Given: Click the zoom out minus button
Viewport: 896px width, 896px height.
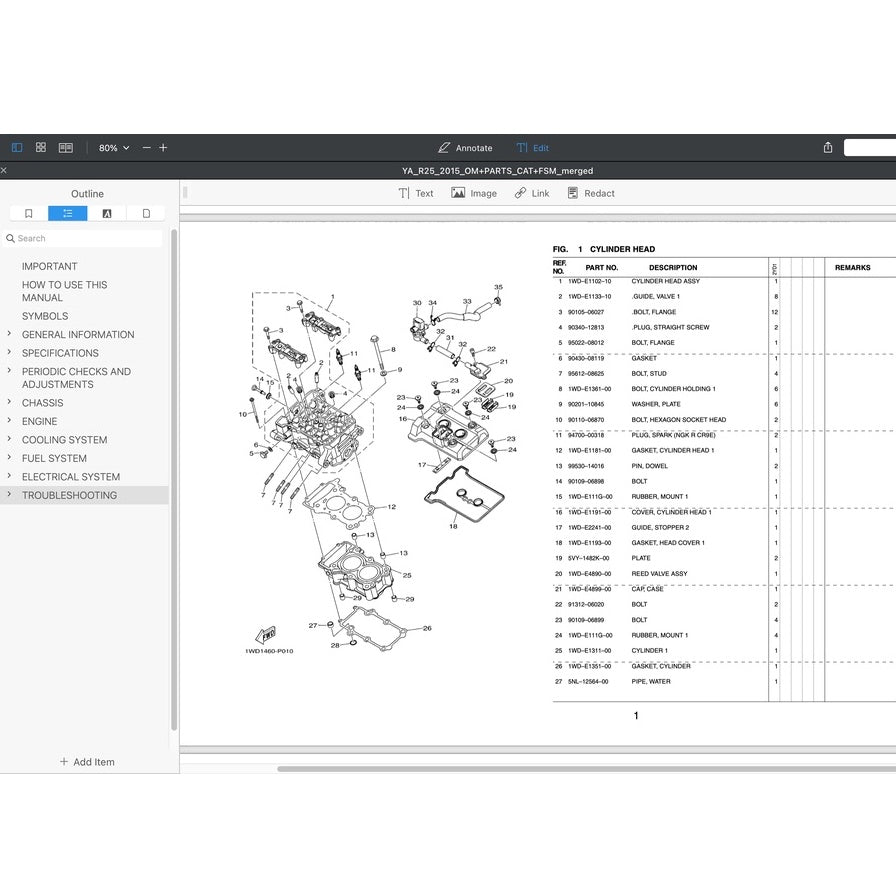Looking at the screenshot, I should (x=147, y=148).
